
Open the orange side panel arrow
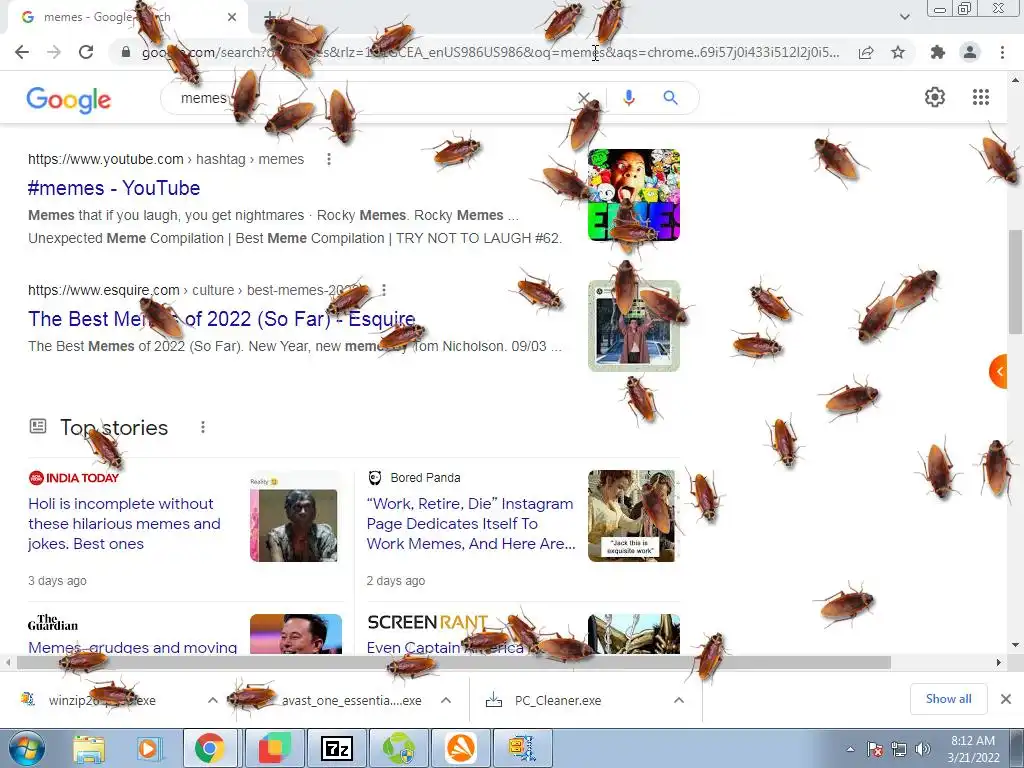(x=999, y=372)
